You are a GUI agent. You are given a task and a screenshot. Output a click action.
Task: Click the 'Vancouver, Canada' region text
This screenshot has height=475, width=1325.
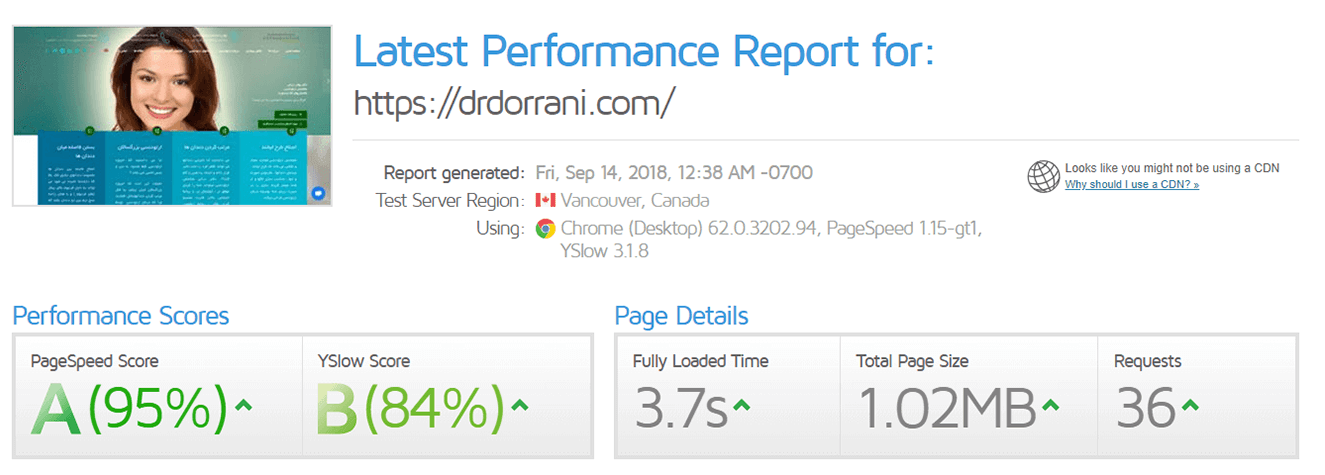pos(635,200)
